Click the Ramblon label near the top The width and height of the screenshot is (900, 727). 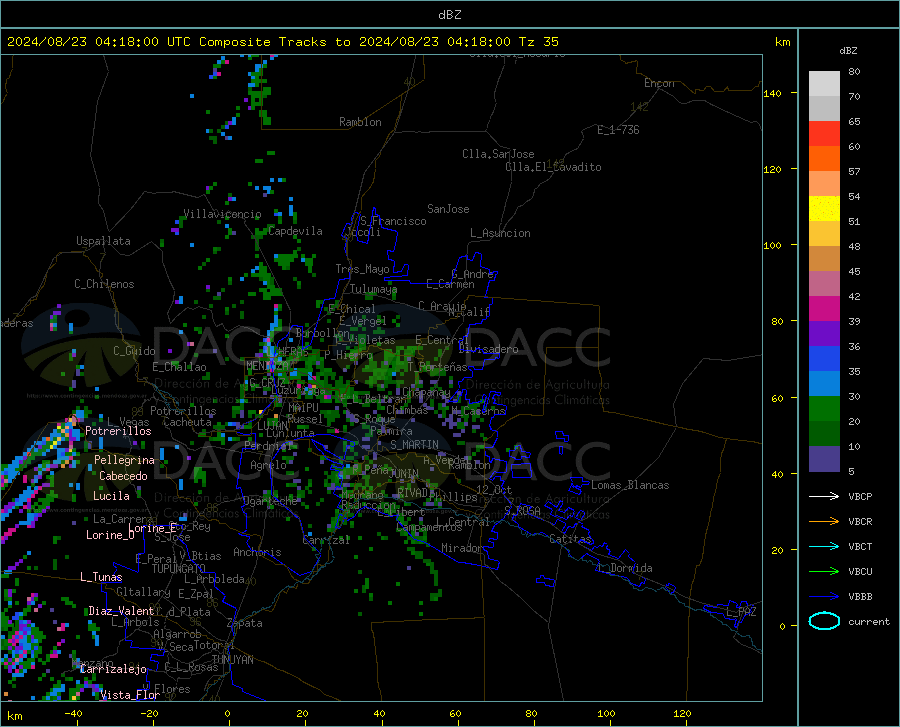coord(360,122)
